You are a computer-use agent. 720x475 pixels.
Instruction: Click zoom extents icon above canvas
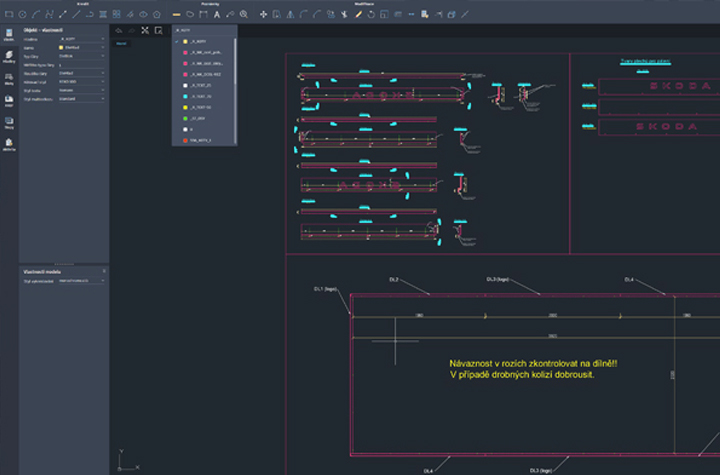tap(144, 30)
